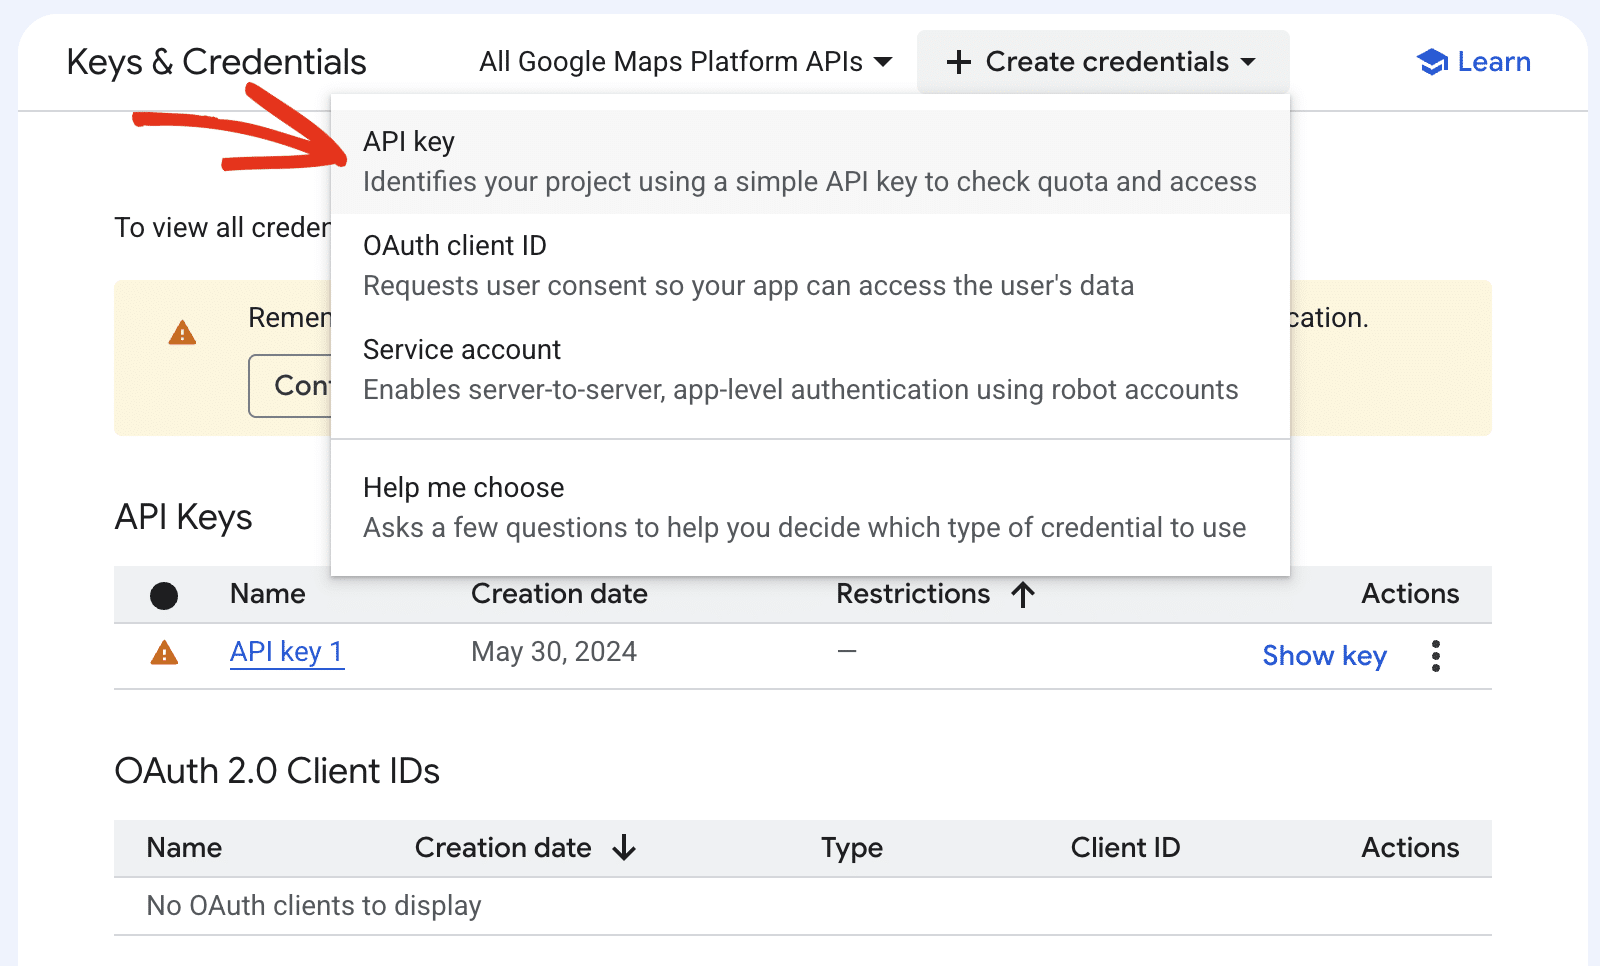The height and width of the screenshot is (966, 1600).
Task: Click the No OAuth clients to display text
Action: [314, 906]
